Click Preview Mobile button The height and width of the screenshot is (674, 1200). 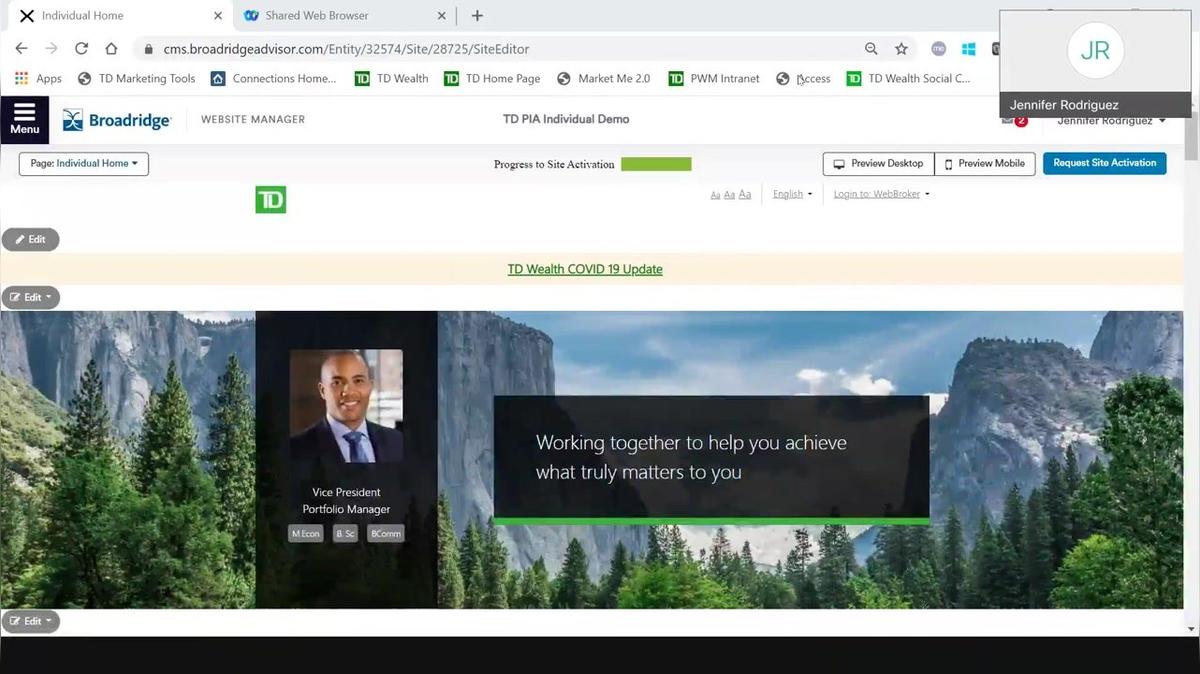(x=985, y=163)
